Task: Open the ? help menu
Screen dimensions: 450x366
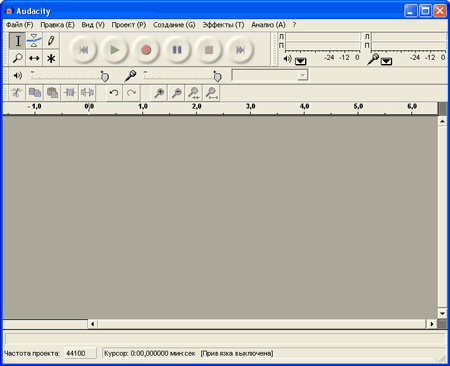Action: 294,25
